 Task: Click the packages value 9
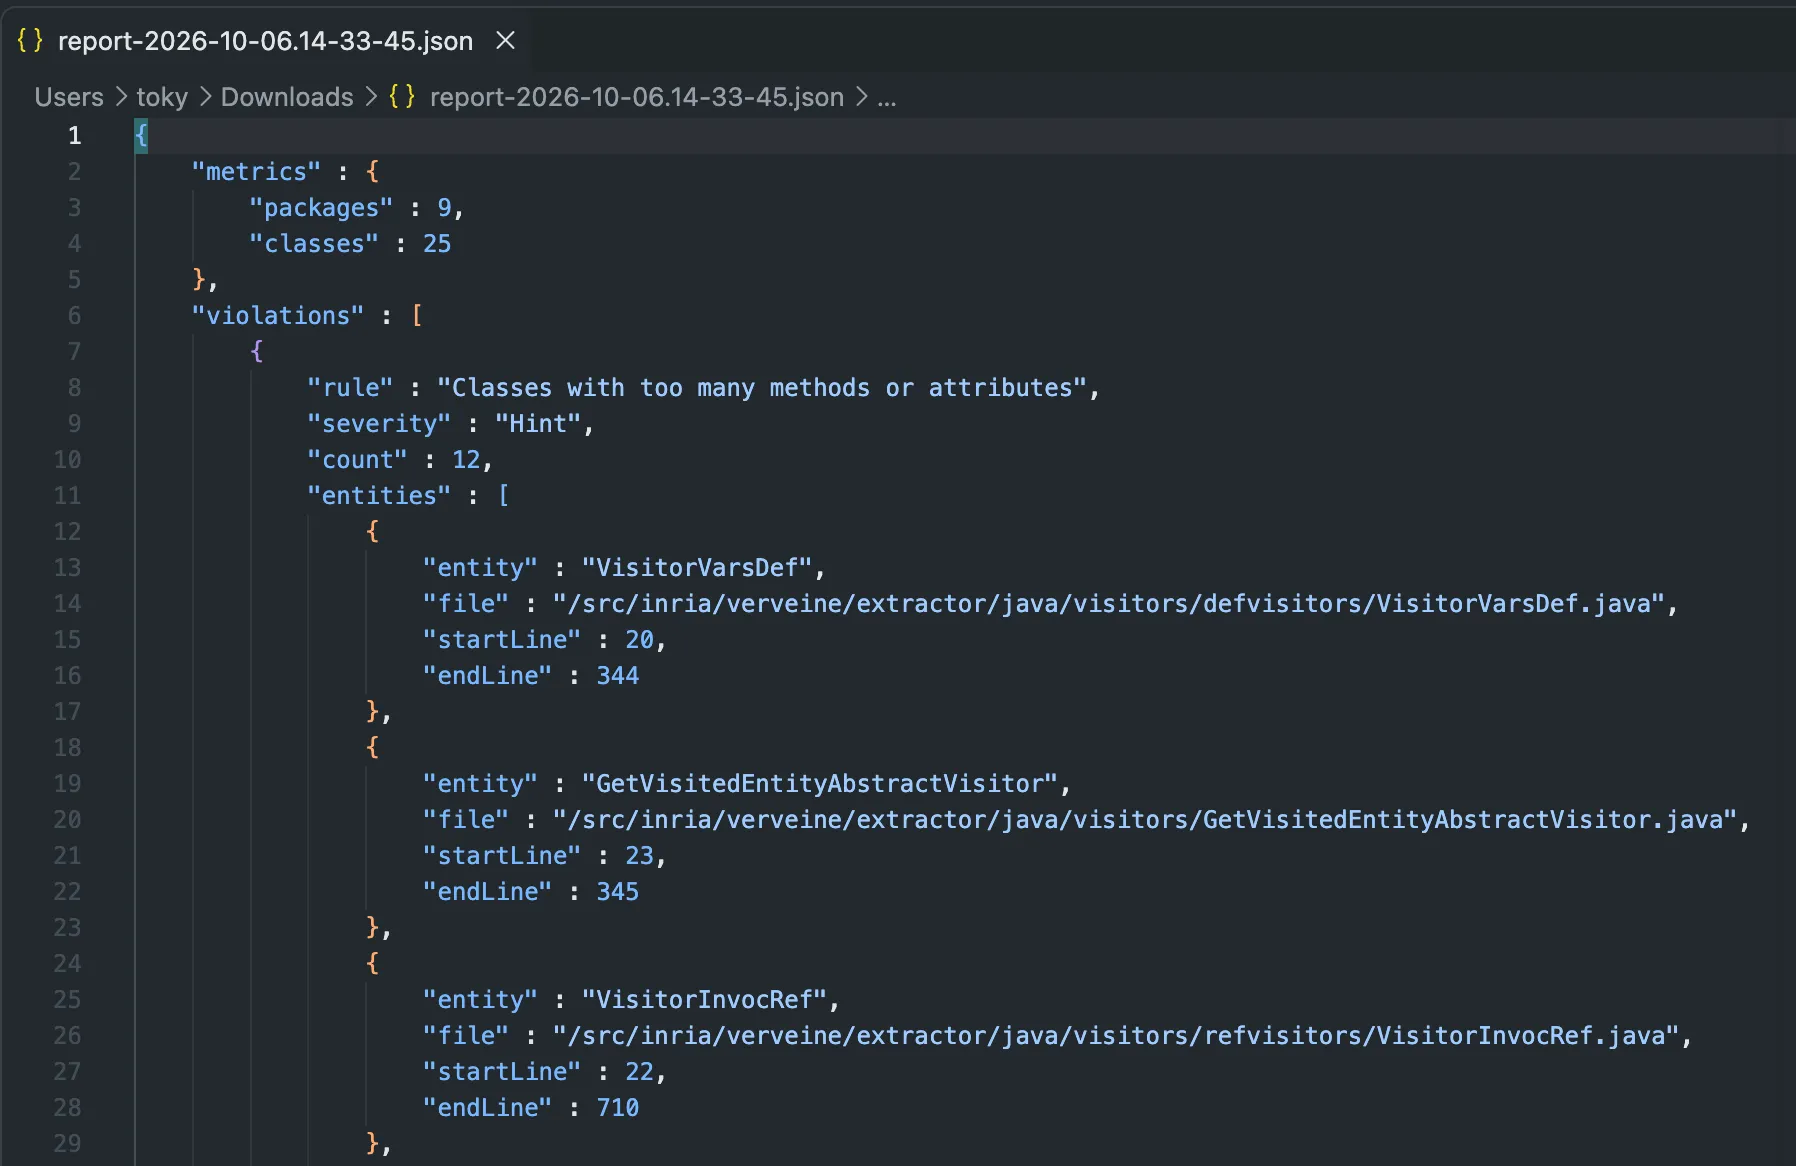(444, 207)
